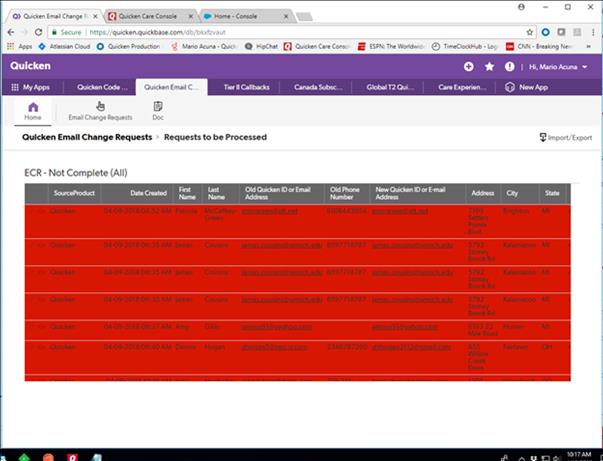Open help with the question mark icon

click(x=509, y=66)
